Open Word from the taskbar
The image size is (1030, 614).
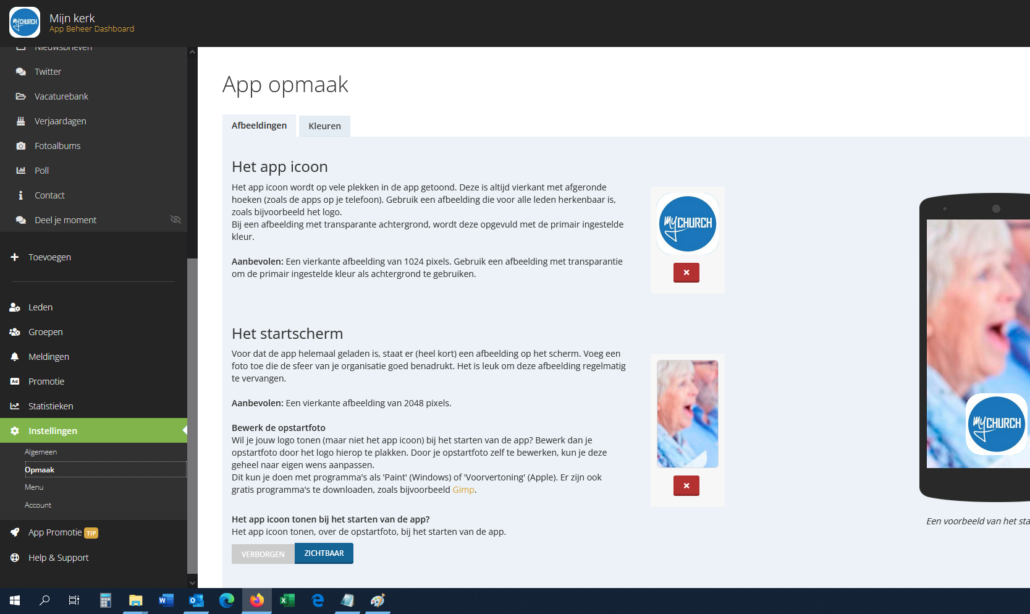166,600
